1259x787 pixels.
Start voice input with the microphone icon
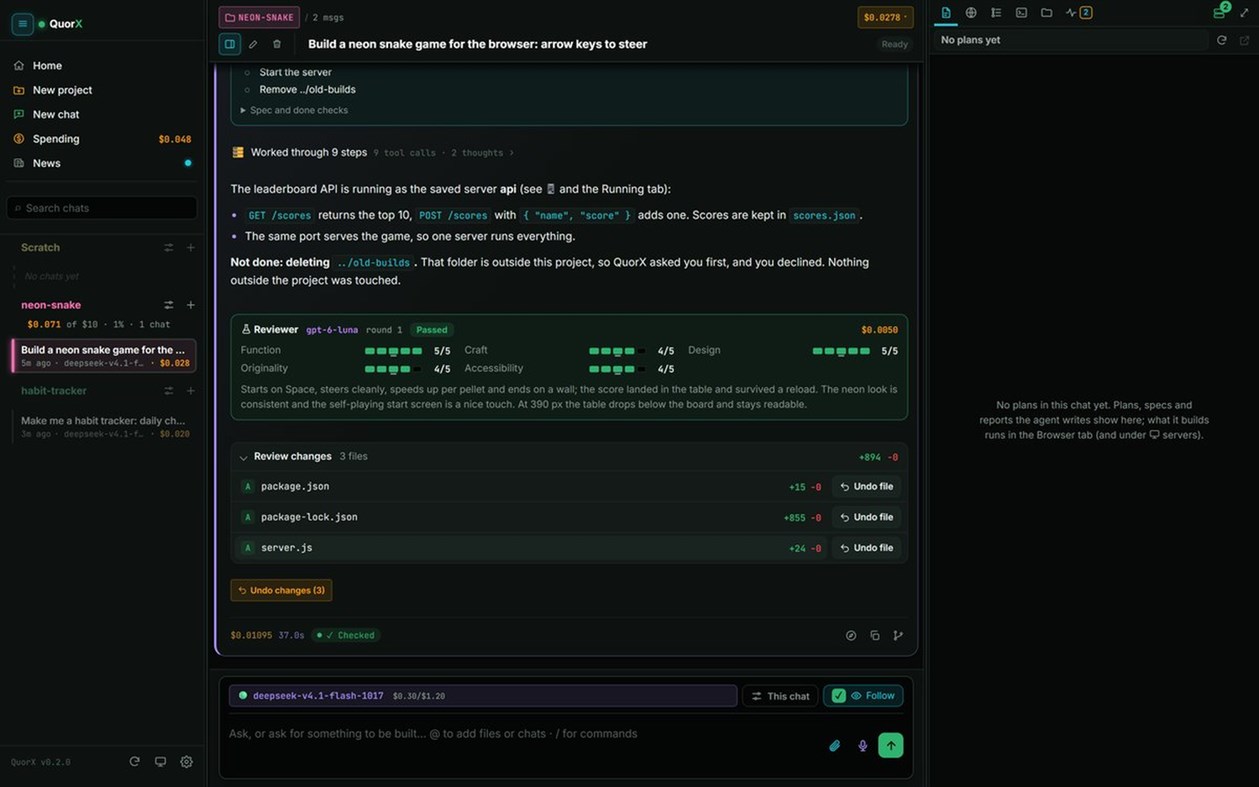click(x=863, y=746)
